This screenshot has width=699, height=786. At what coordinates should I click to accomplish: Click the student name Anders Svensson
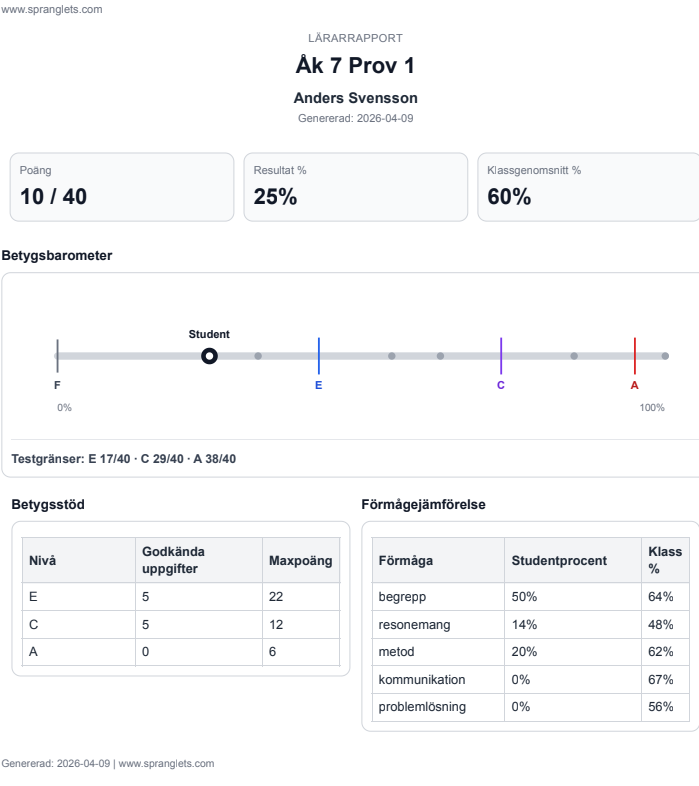coord(355,98)
